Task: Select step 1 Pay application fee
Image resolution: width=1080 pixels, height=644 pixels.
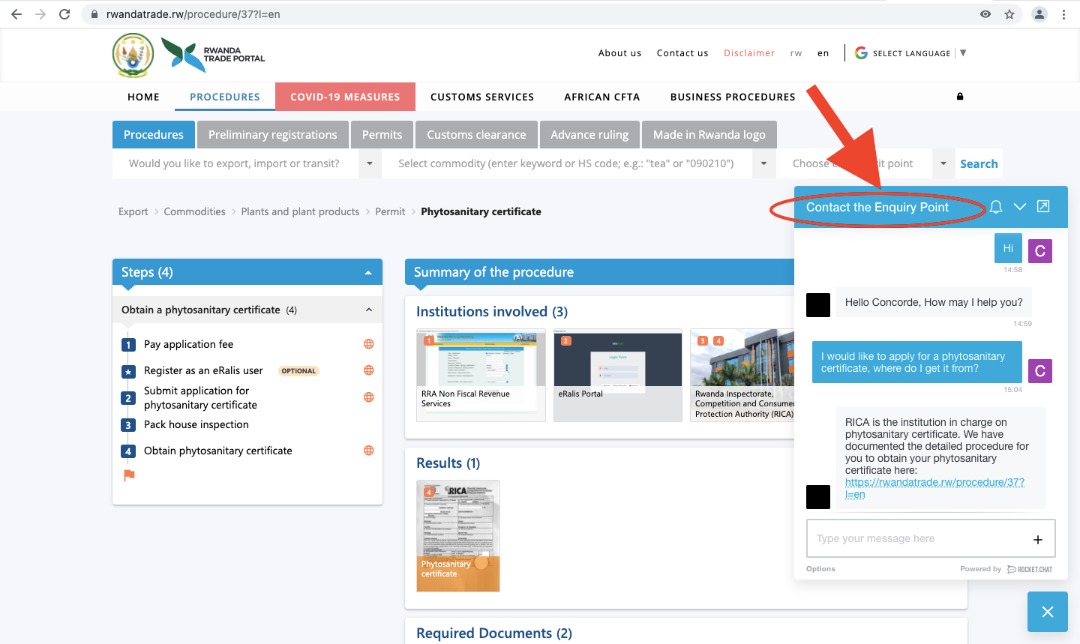Action: click(x=188, y=344)
